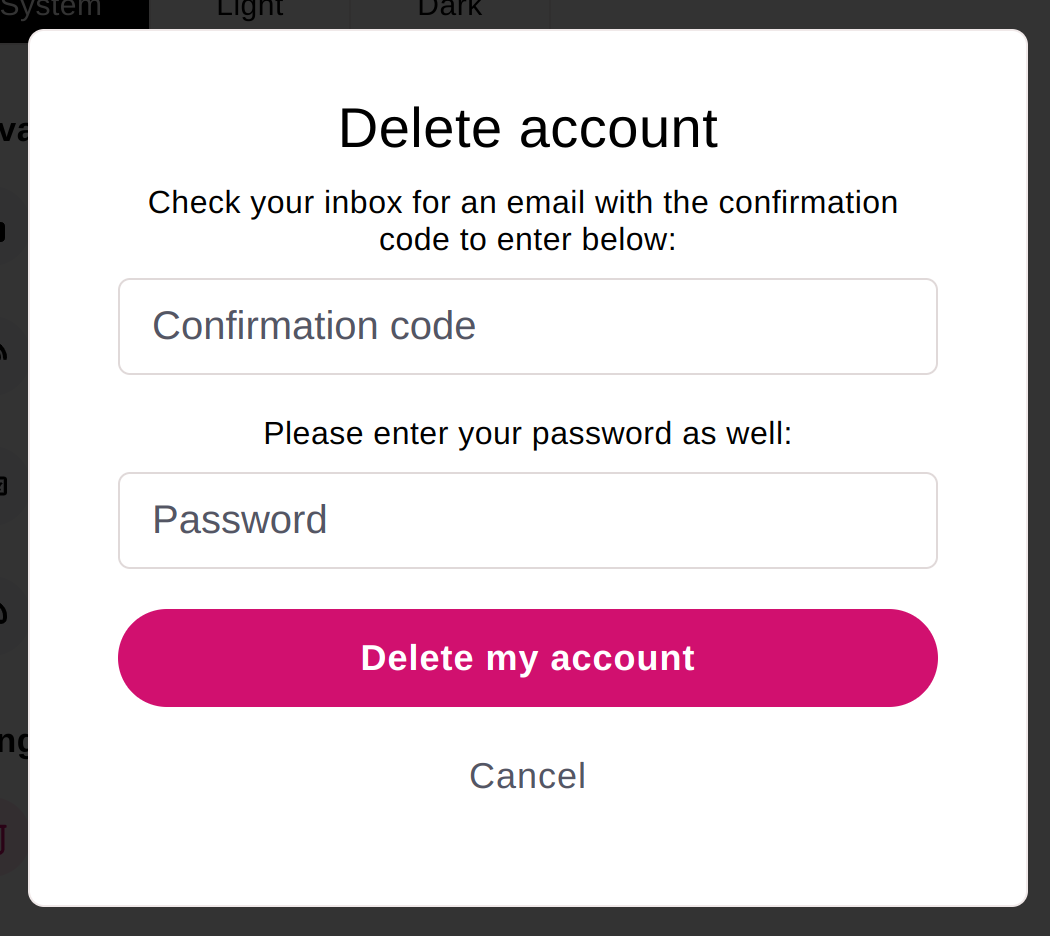Click the Delete account dialog heading
The height and width of the screenshot is (936, 1050).
[527, 128]
